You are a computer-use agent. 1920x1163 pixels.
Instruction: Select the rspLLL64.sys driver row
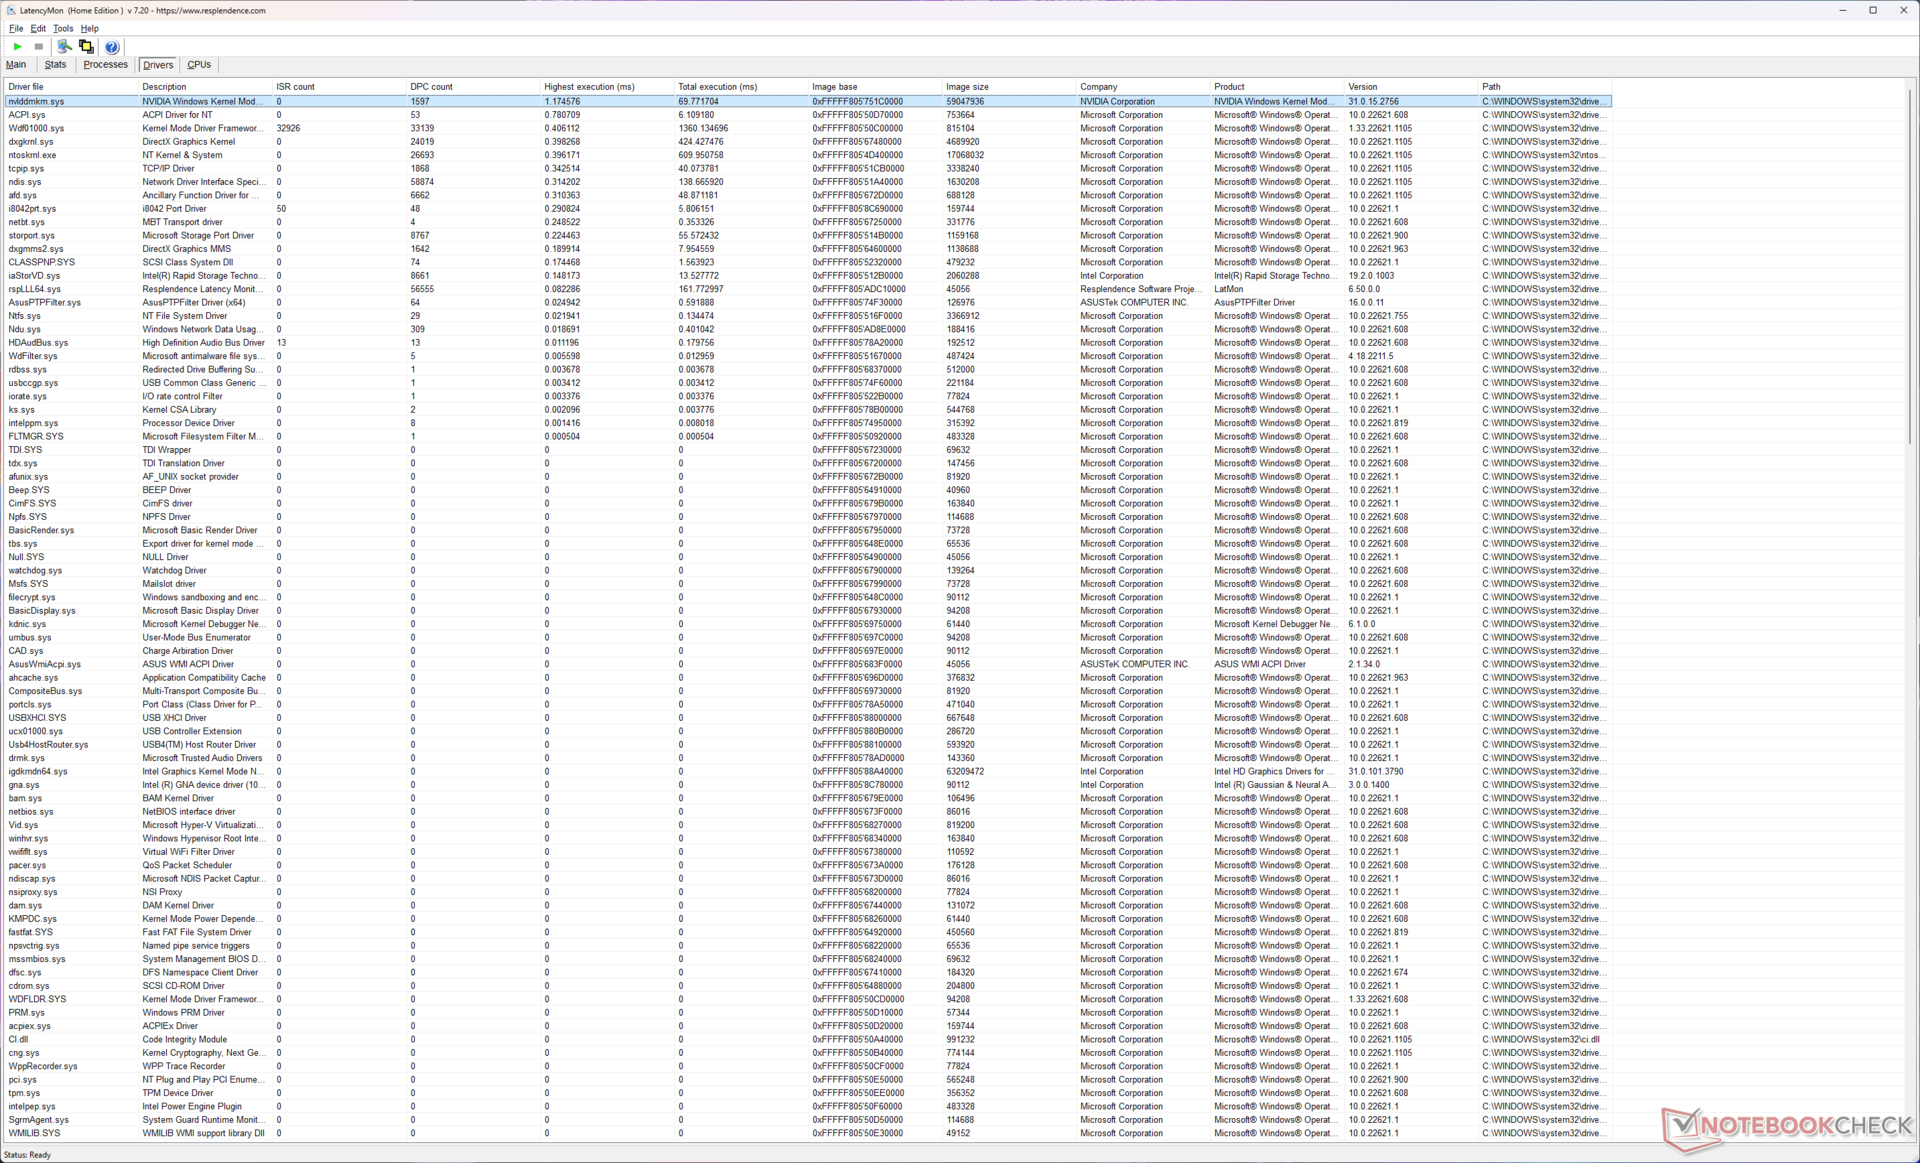pyautogui.click(x=35, y=289)
